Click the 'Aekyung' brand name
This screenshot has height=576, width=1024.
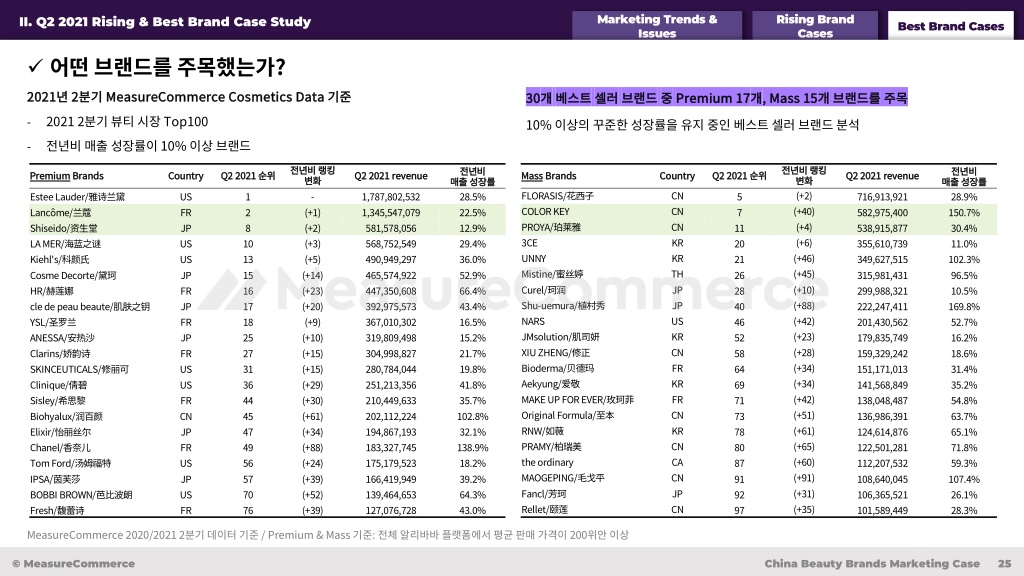tap(551, 384)
